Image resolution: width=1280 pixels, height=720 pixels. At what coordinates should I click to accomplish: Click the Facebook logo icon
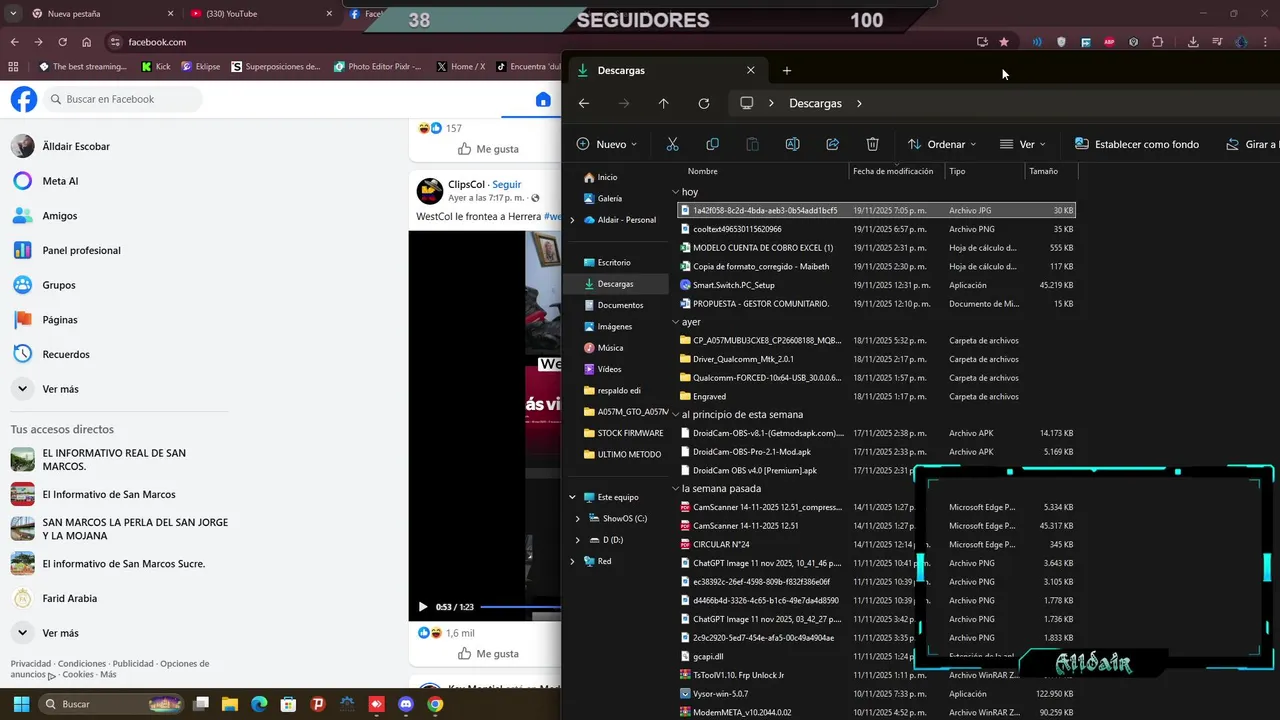(24, 99)
